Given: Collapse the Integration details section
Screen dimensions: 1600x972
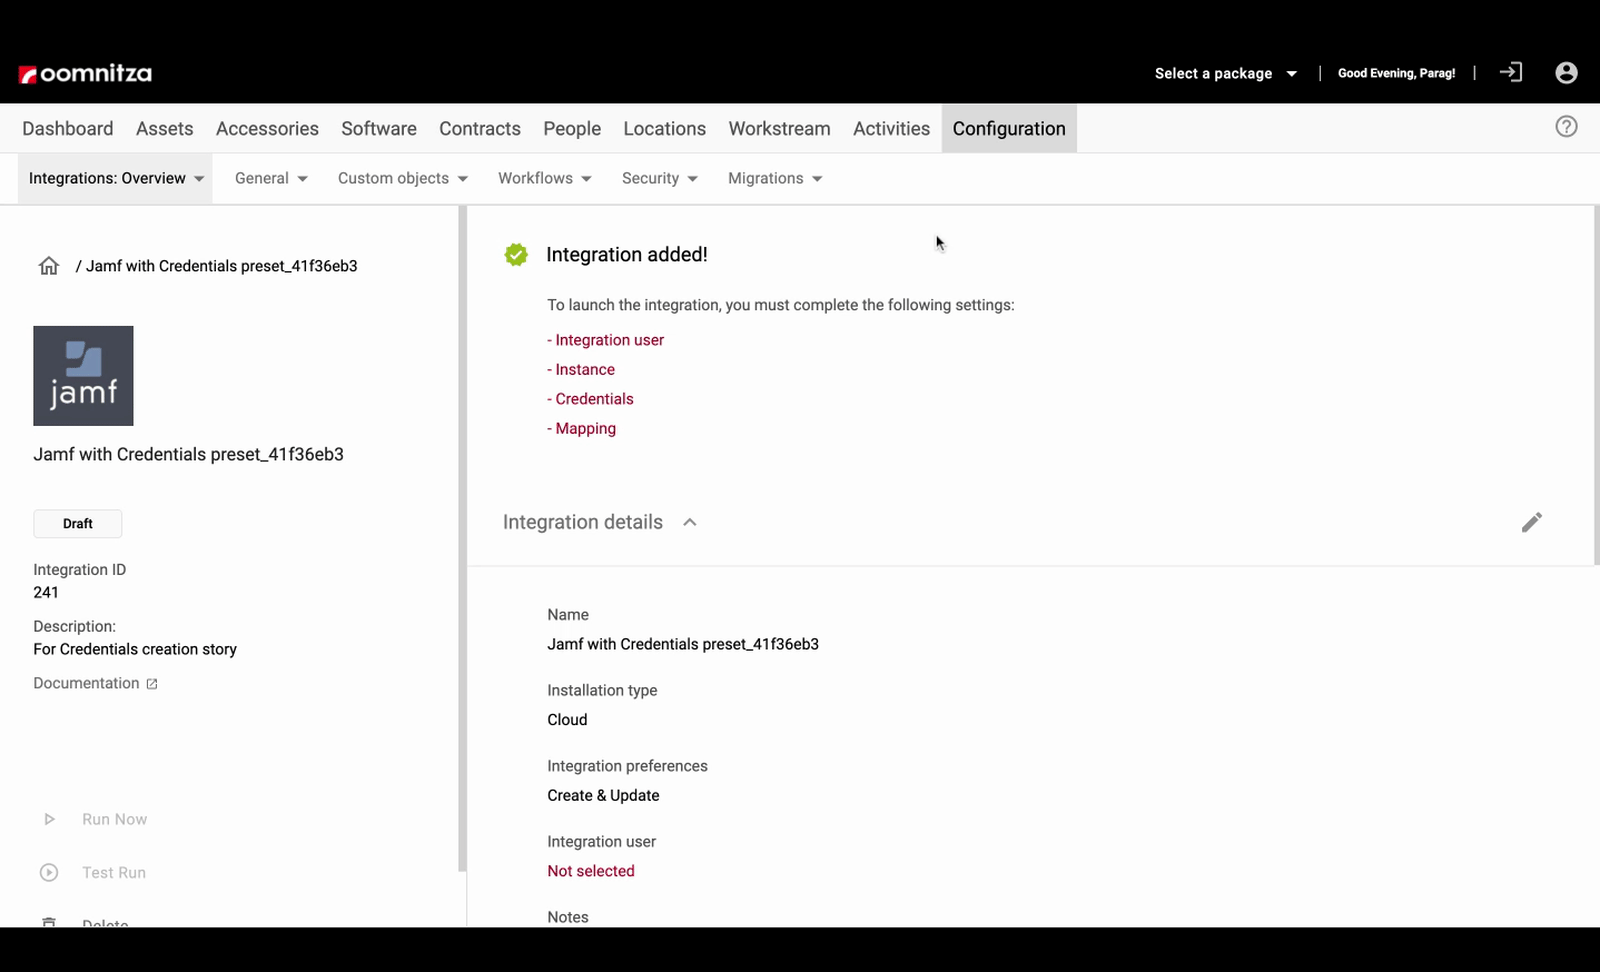Looking at the screenshot, I should point(689,522).
